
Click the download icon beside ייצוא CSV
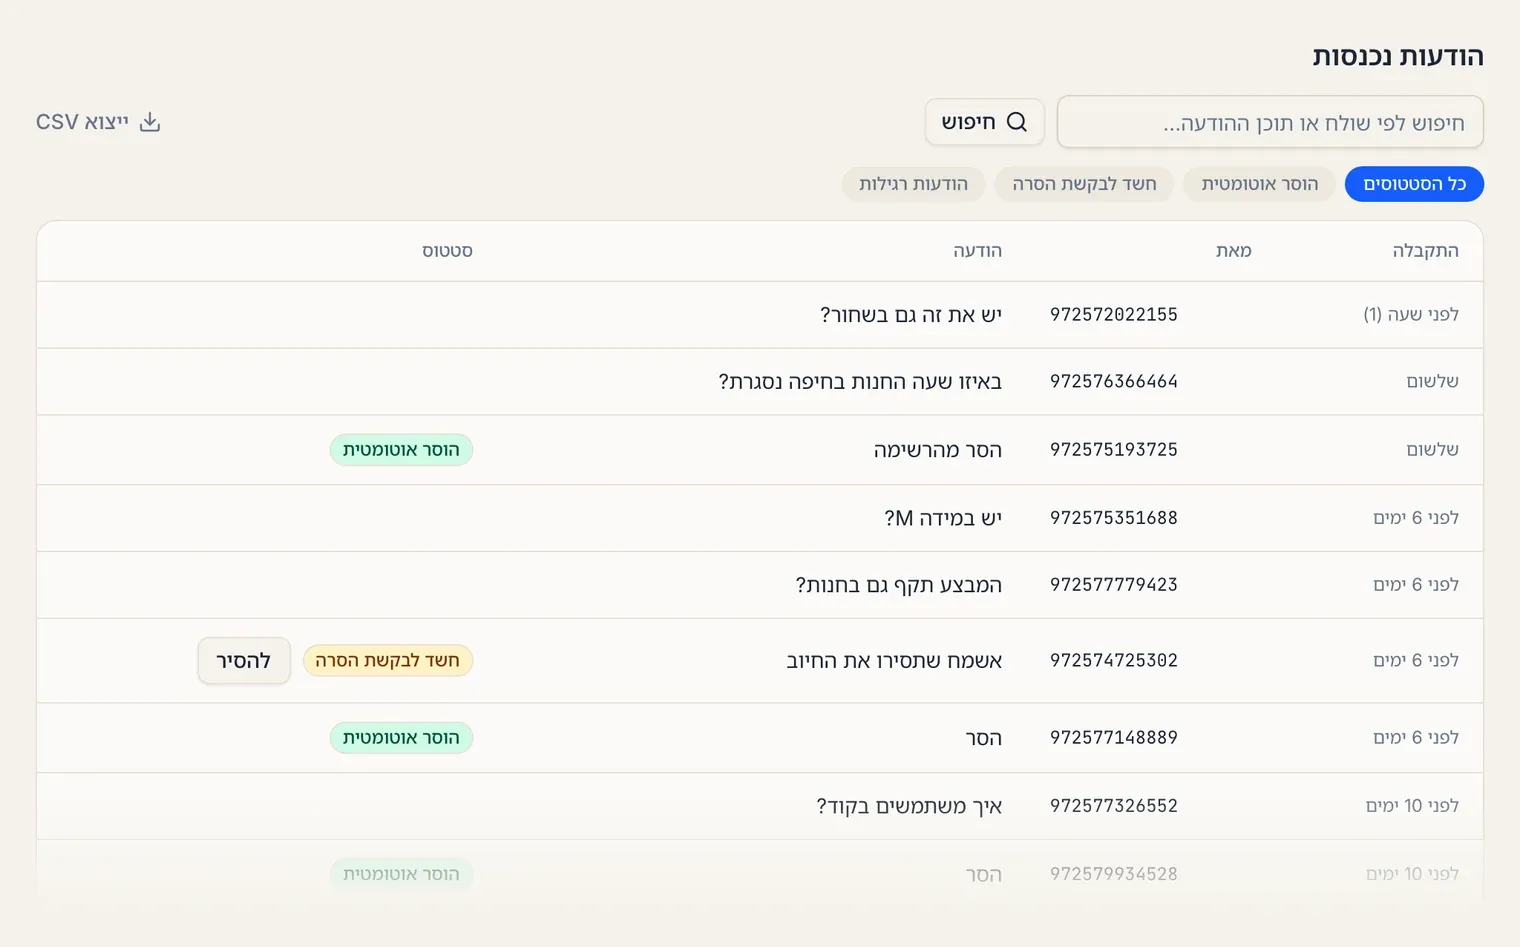click(150, 122)
